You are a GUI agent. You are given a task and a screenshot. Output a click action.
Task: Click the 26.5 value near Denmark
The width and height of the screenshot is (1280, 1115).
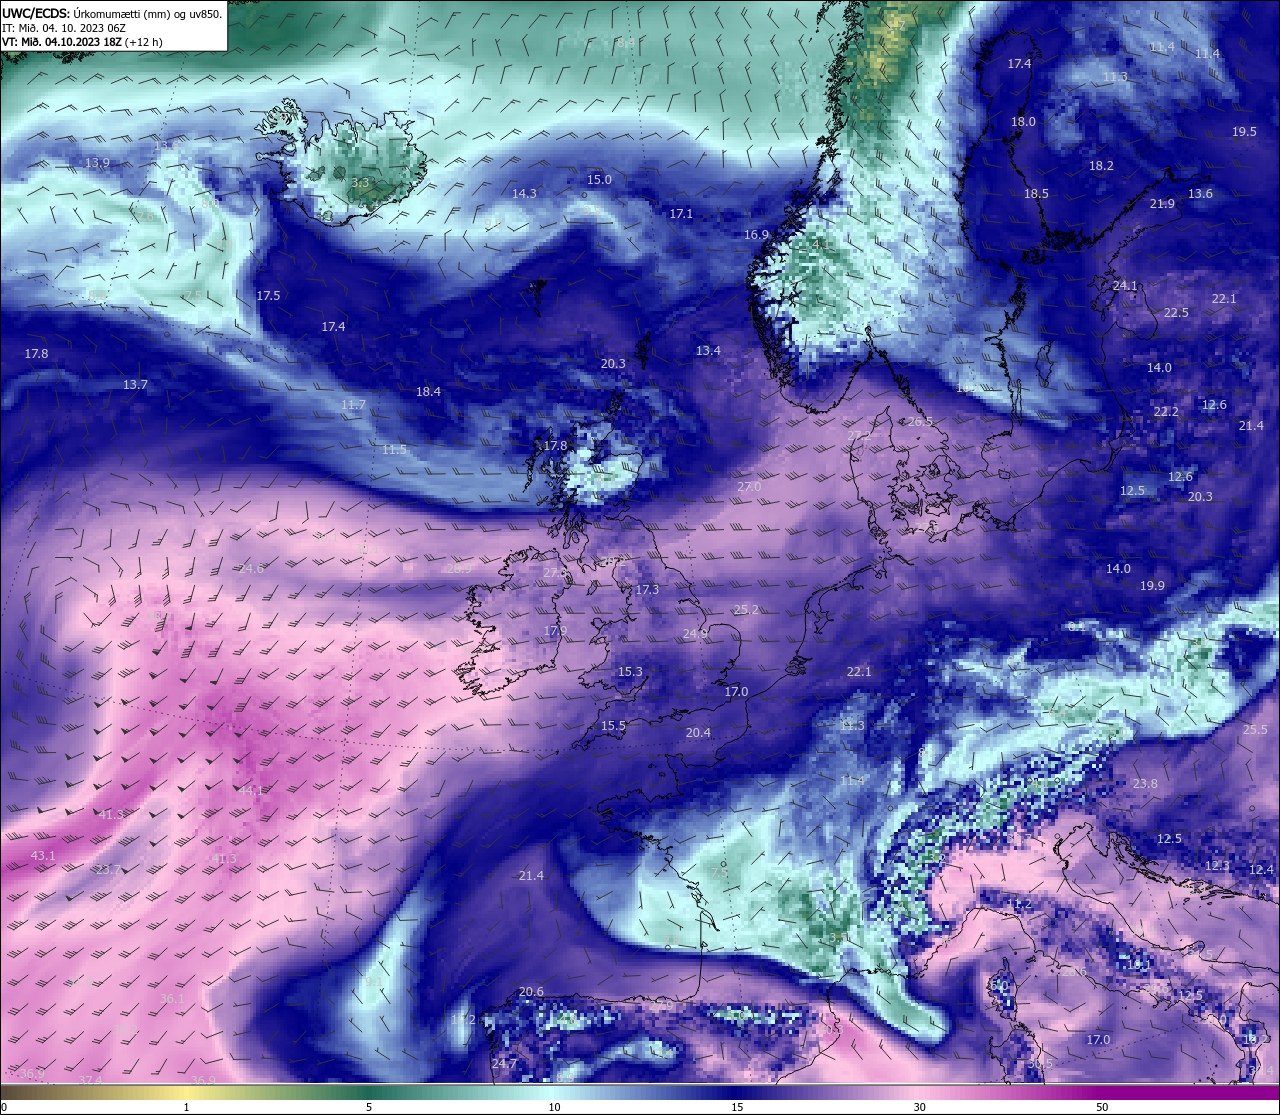pyautogui.click(x=920, y=422)
